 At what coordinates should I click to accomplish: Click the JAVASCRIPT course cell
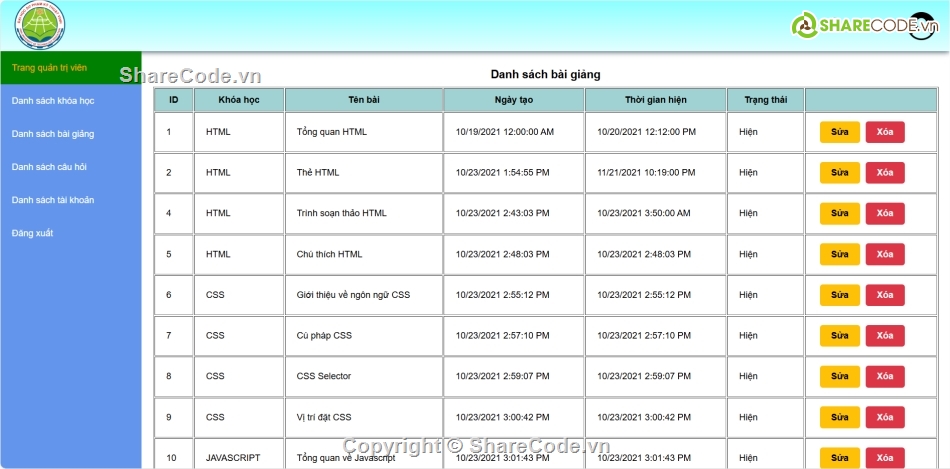239,453
